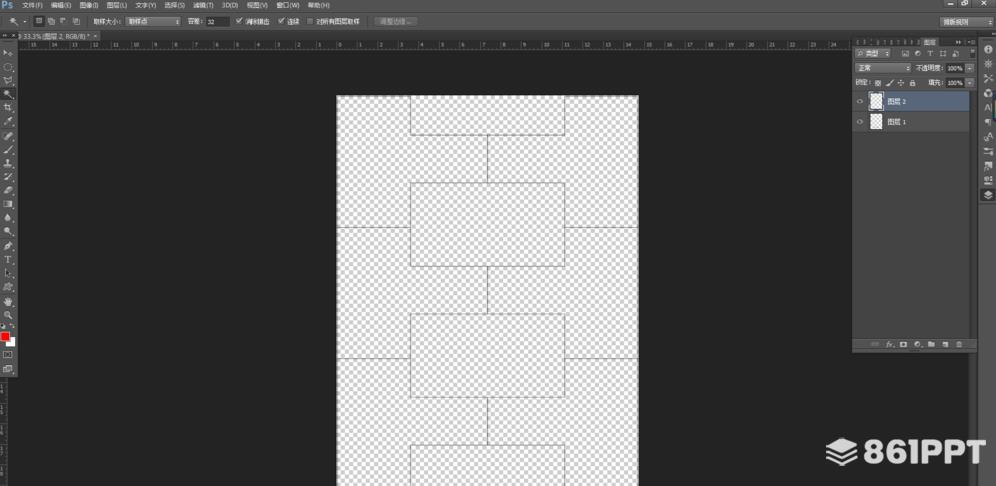Image resolution: width=996 pixels, height=486 pixels.
Task: Select the Pen tool
Action: (x=8, y=246)
